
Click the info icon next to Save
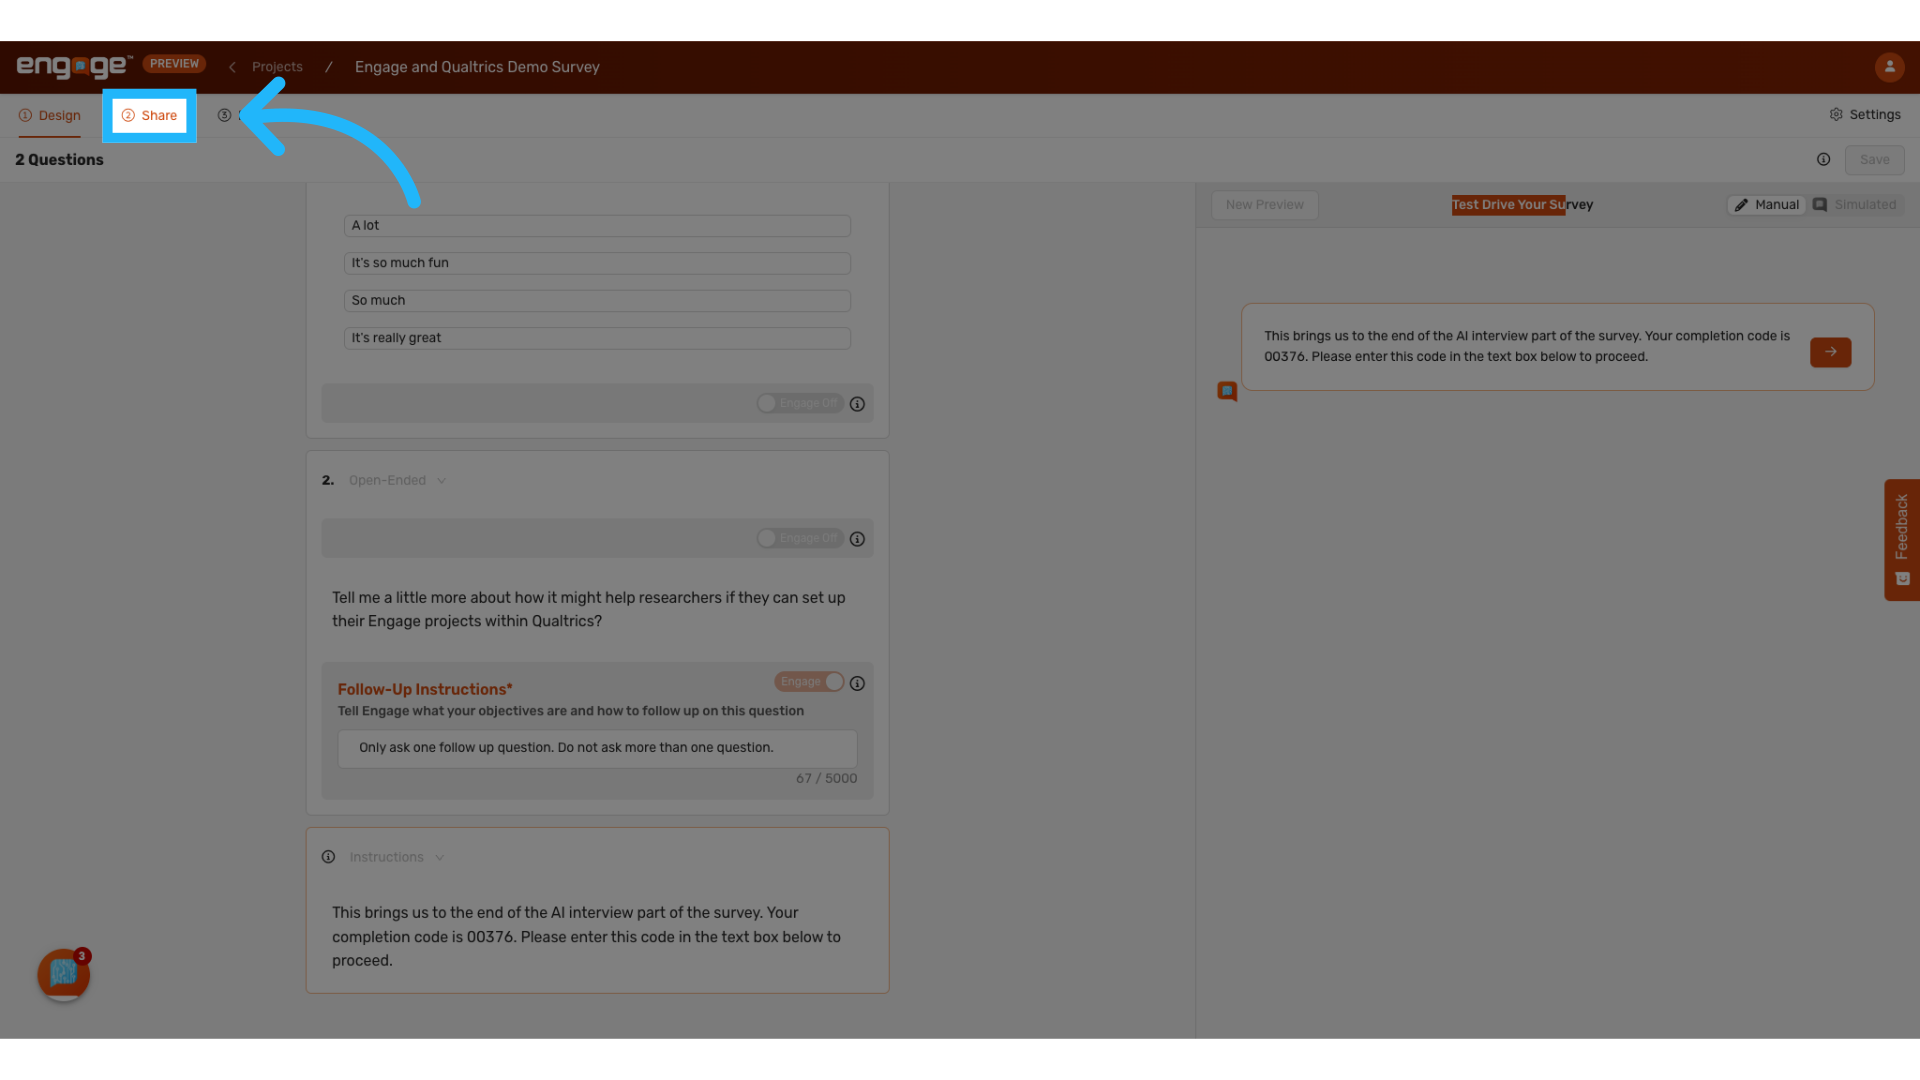click(x=1823, y=159)
